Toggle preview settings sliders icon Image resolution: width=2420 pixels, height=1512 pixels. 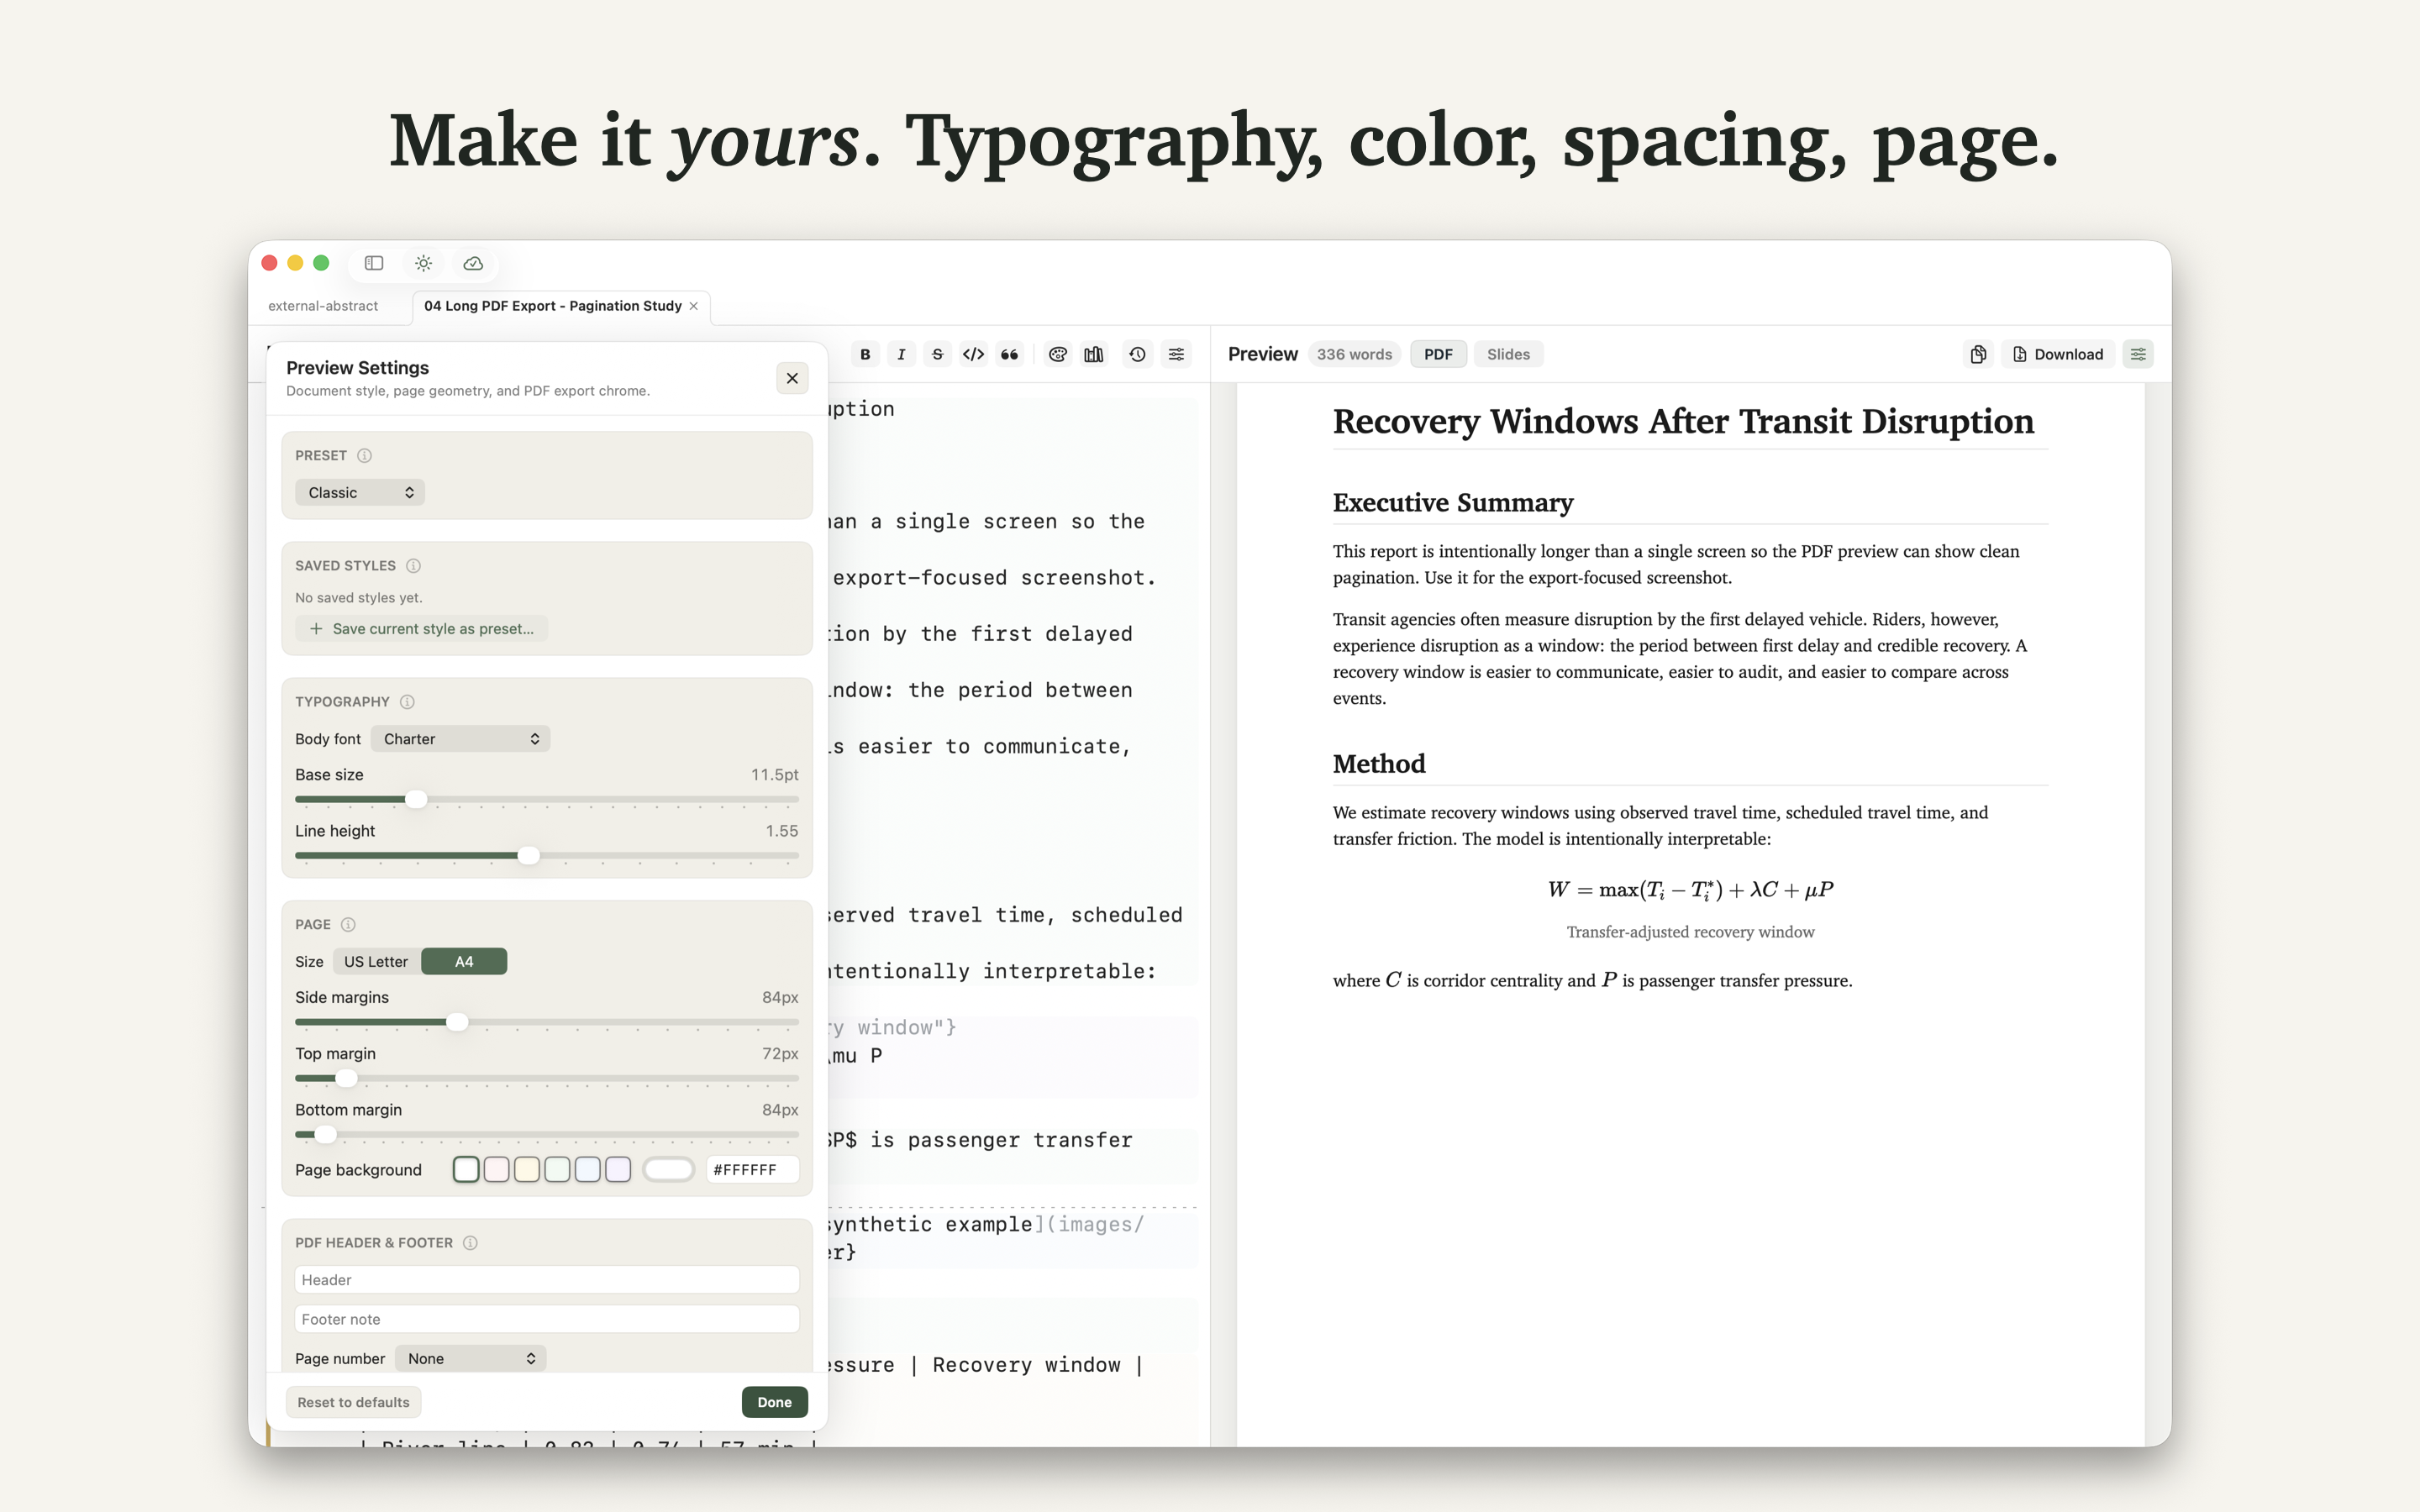(2138, 354)
